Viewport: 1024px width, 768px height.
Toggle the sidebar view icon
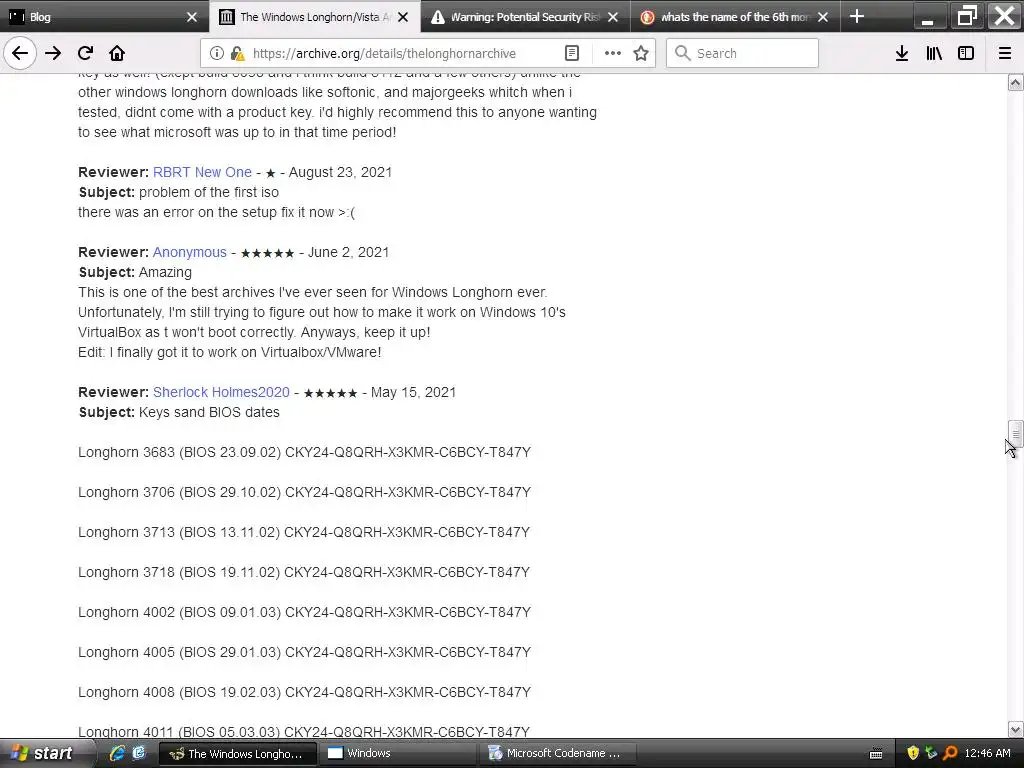coord(966,53)
